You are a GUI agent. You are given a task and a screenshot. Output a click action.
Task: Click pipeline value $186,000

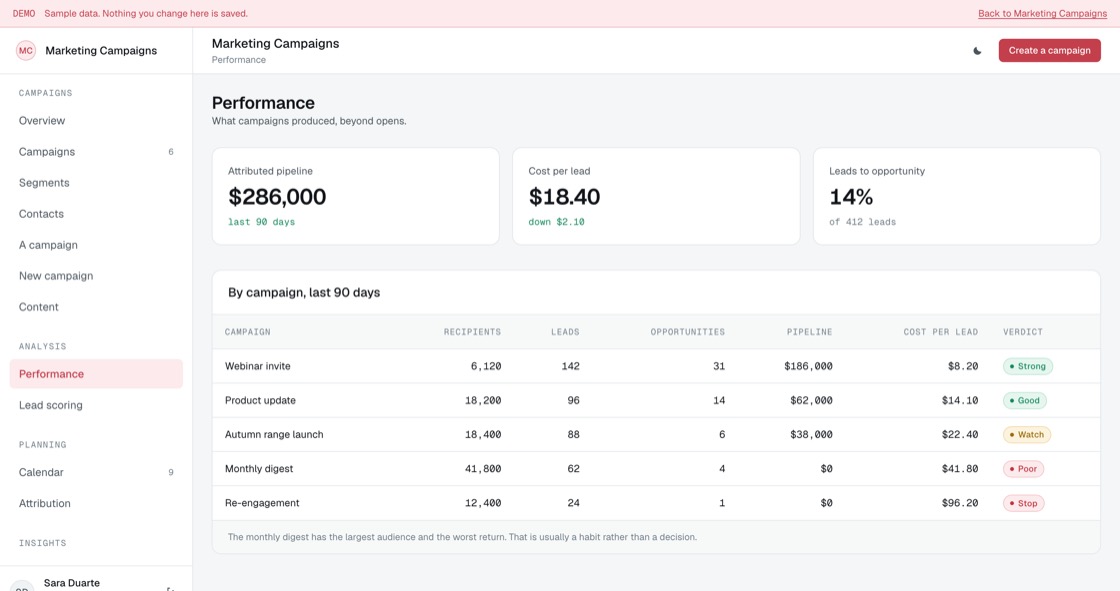click(x=808, y=367)
